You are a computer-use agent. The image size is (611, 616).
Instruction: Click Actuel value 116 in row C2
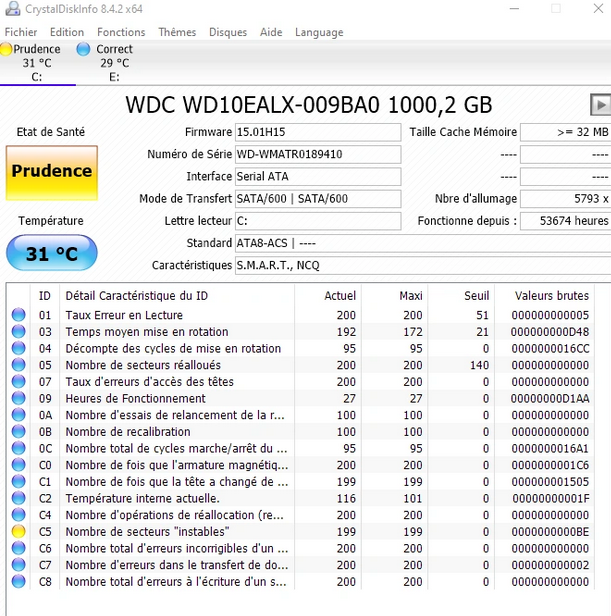(x=346, y=498)
